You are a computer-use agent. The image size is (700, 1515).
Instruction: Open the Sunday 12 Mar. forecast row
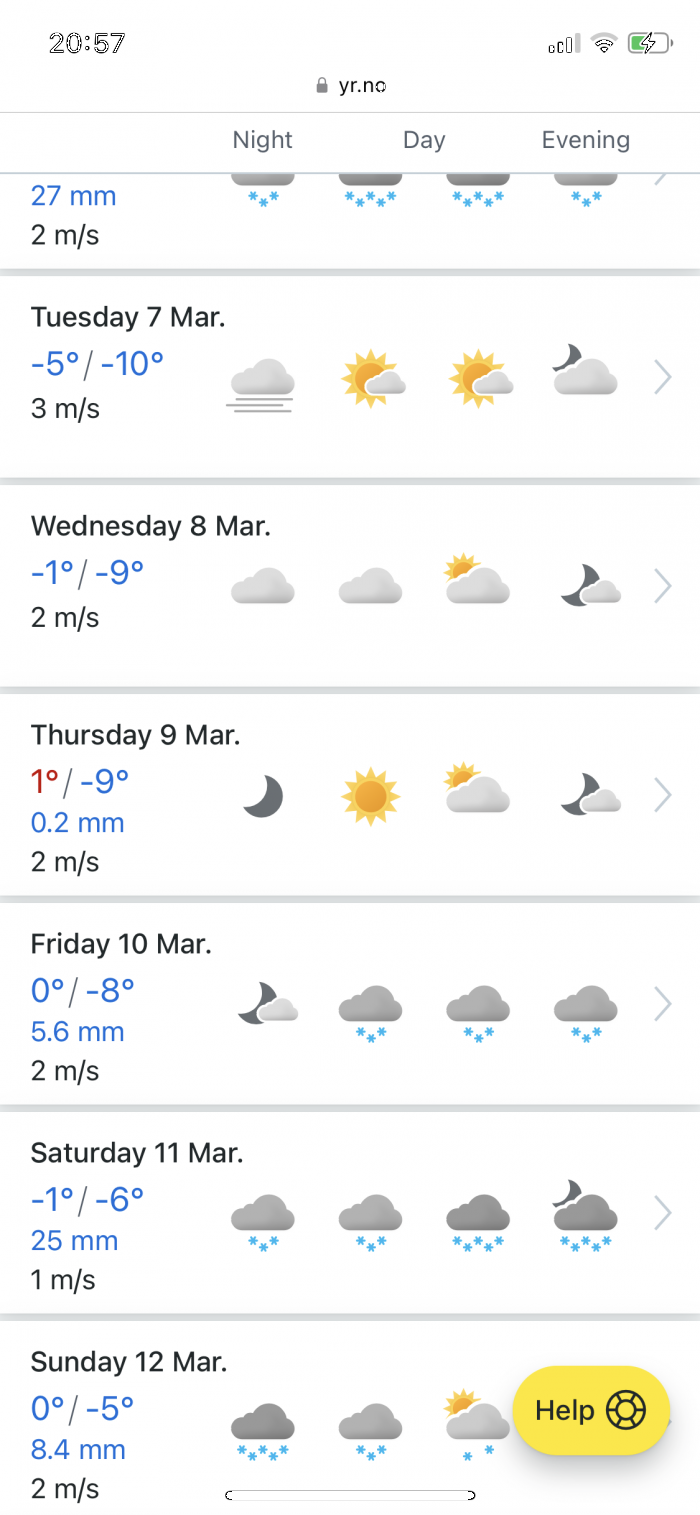pyautogui.click(x=350, y=1418)
